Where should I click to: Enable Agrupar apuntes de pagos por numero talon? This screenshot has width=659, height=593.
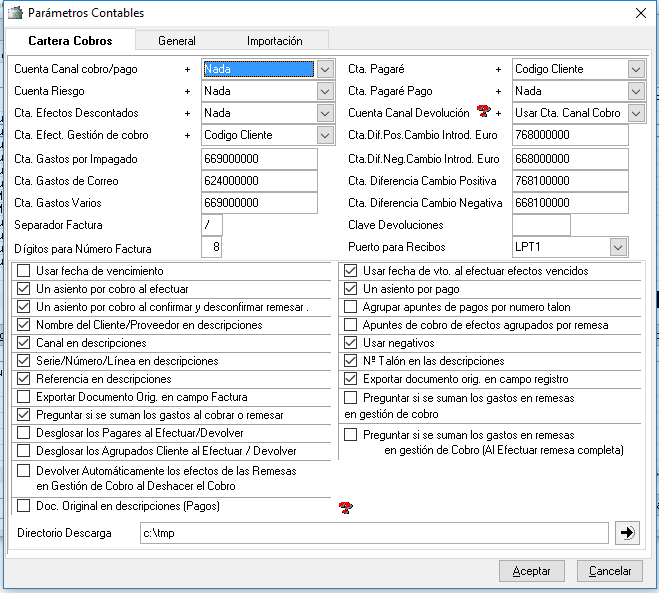(351, 307)
